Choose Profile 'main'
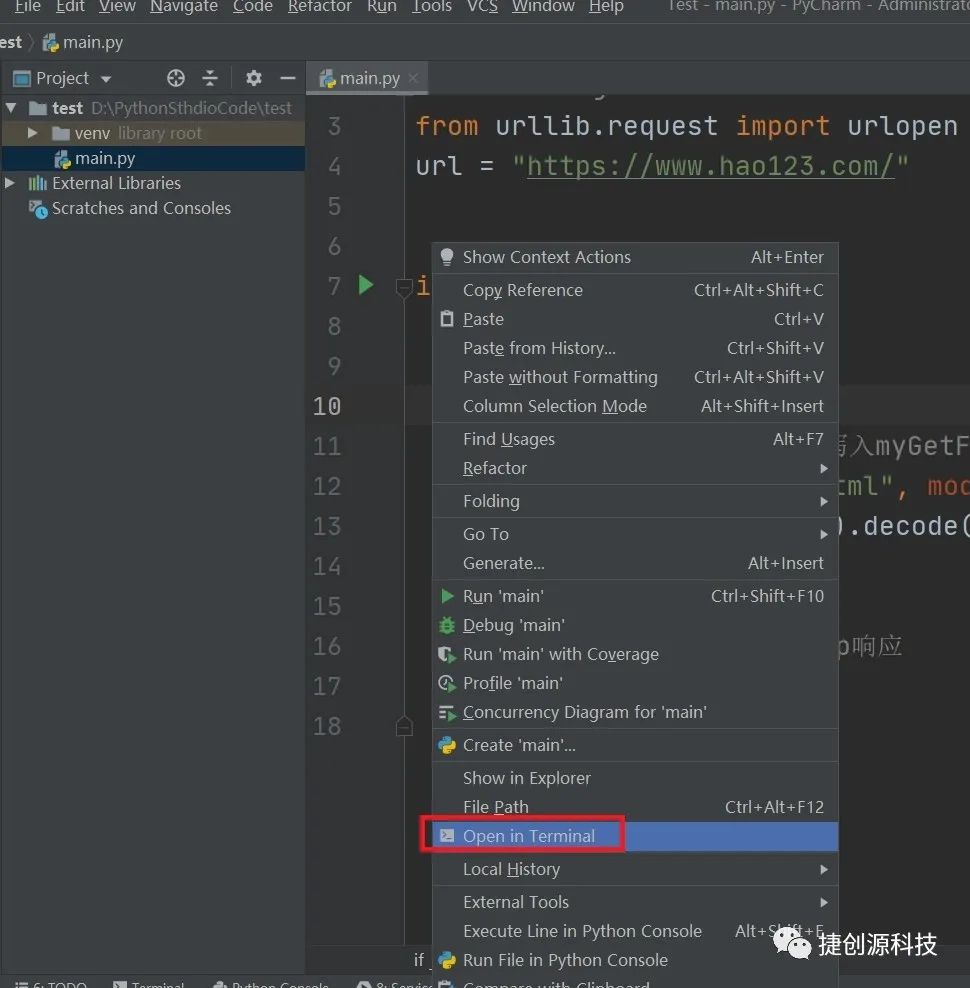Viewport: 970px width, 988px height. tap(635, 683)
